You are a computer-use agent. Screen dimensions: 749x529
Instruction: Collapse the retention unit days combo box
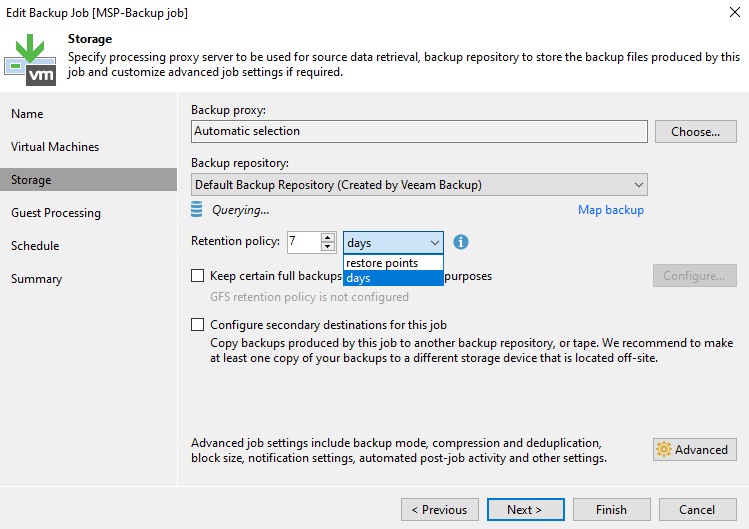point(393,242)
